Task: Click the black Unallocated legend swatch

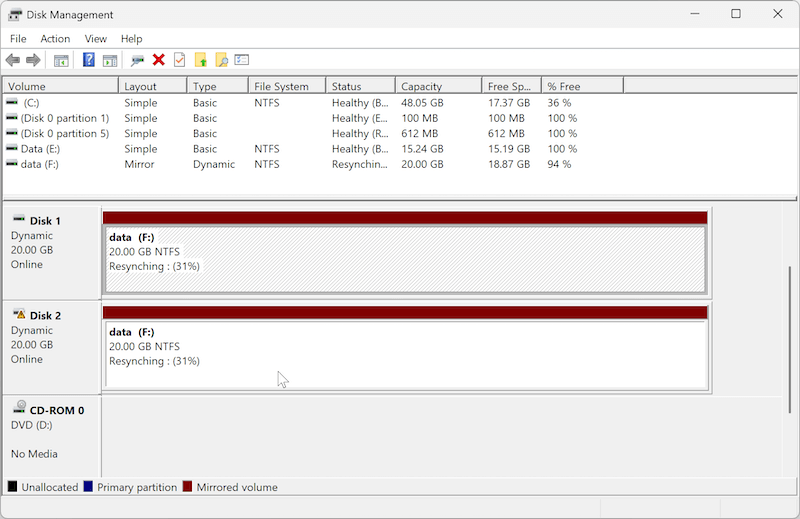Action: pyautogui.click(x=12, y=486)
